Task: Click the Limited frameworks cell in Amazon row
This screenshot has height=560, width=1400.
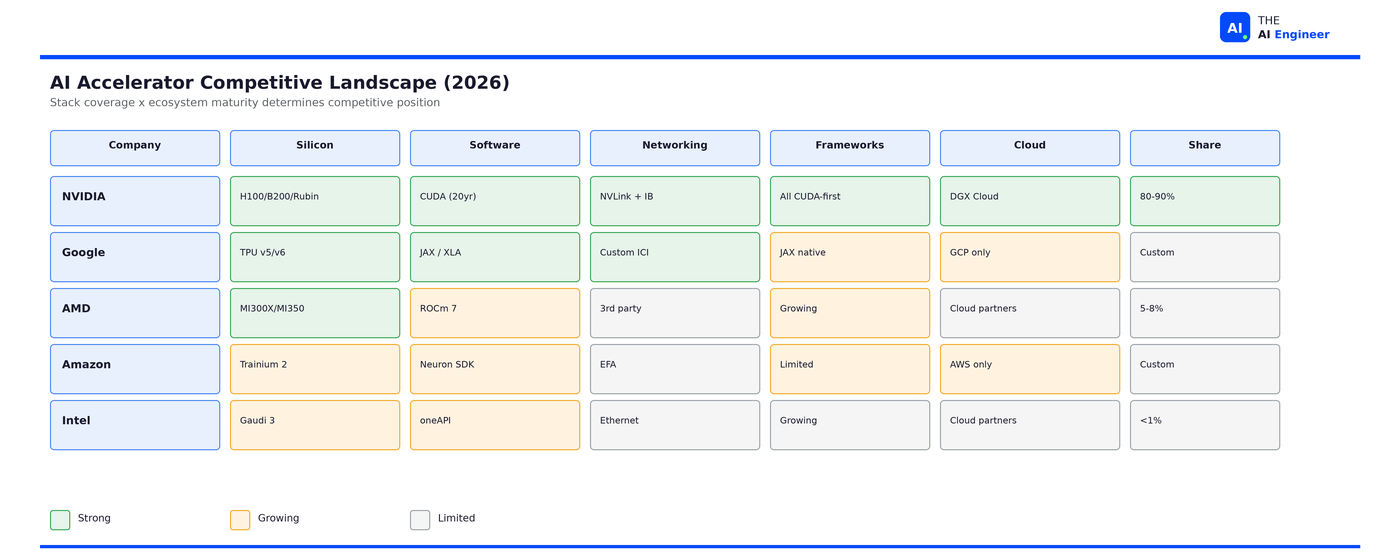Action: point(850,369)
